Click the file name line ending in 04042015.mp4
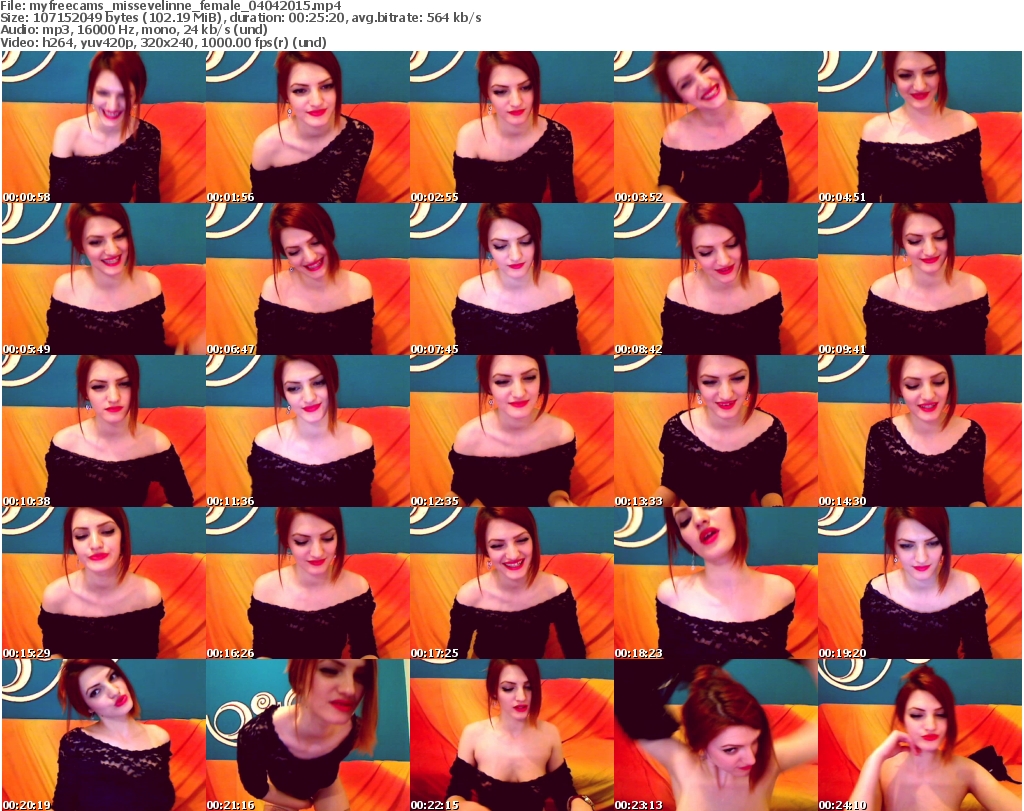1024x811 pixels. pyautogui.click(x=171, y=6)
